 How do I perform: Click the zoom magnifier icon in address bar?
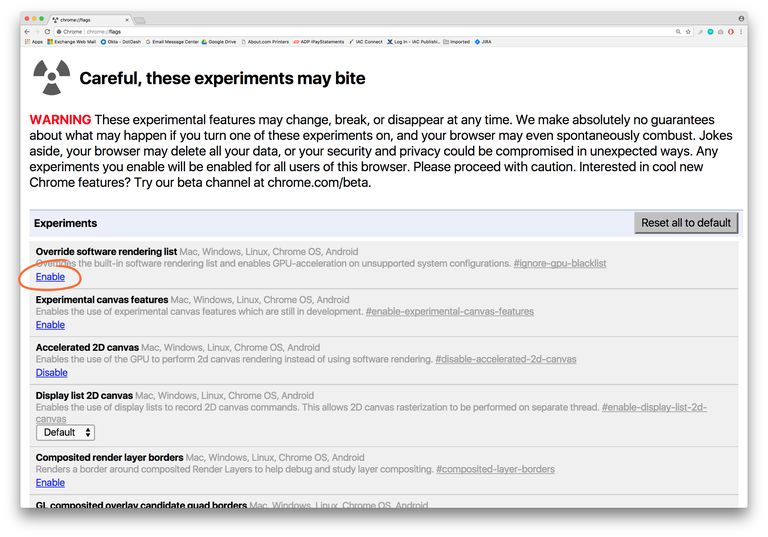[678, 32]
